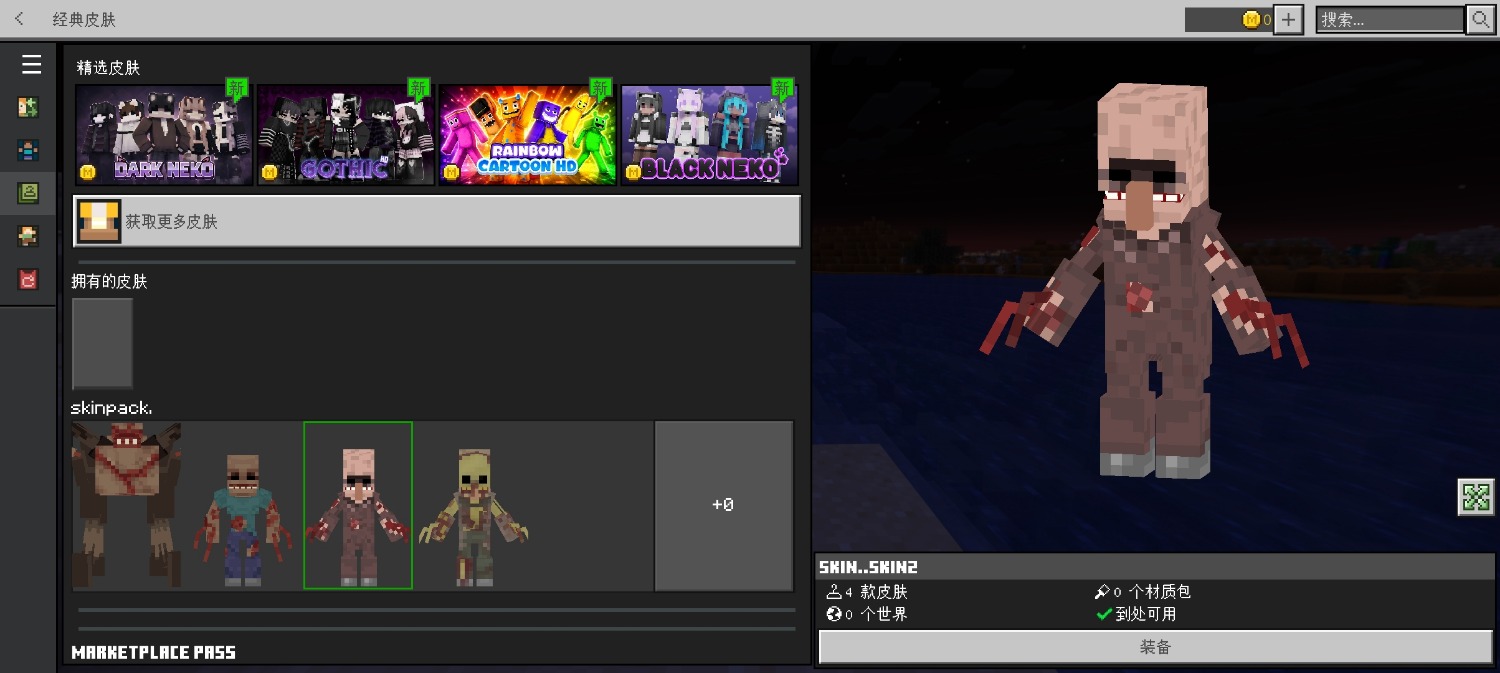Click the 获取更多皮肤 button
1500x673 pixels.
click(437, 221)
